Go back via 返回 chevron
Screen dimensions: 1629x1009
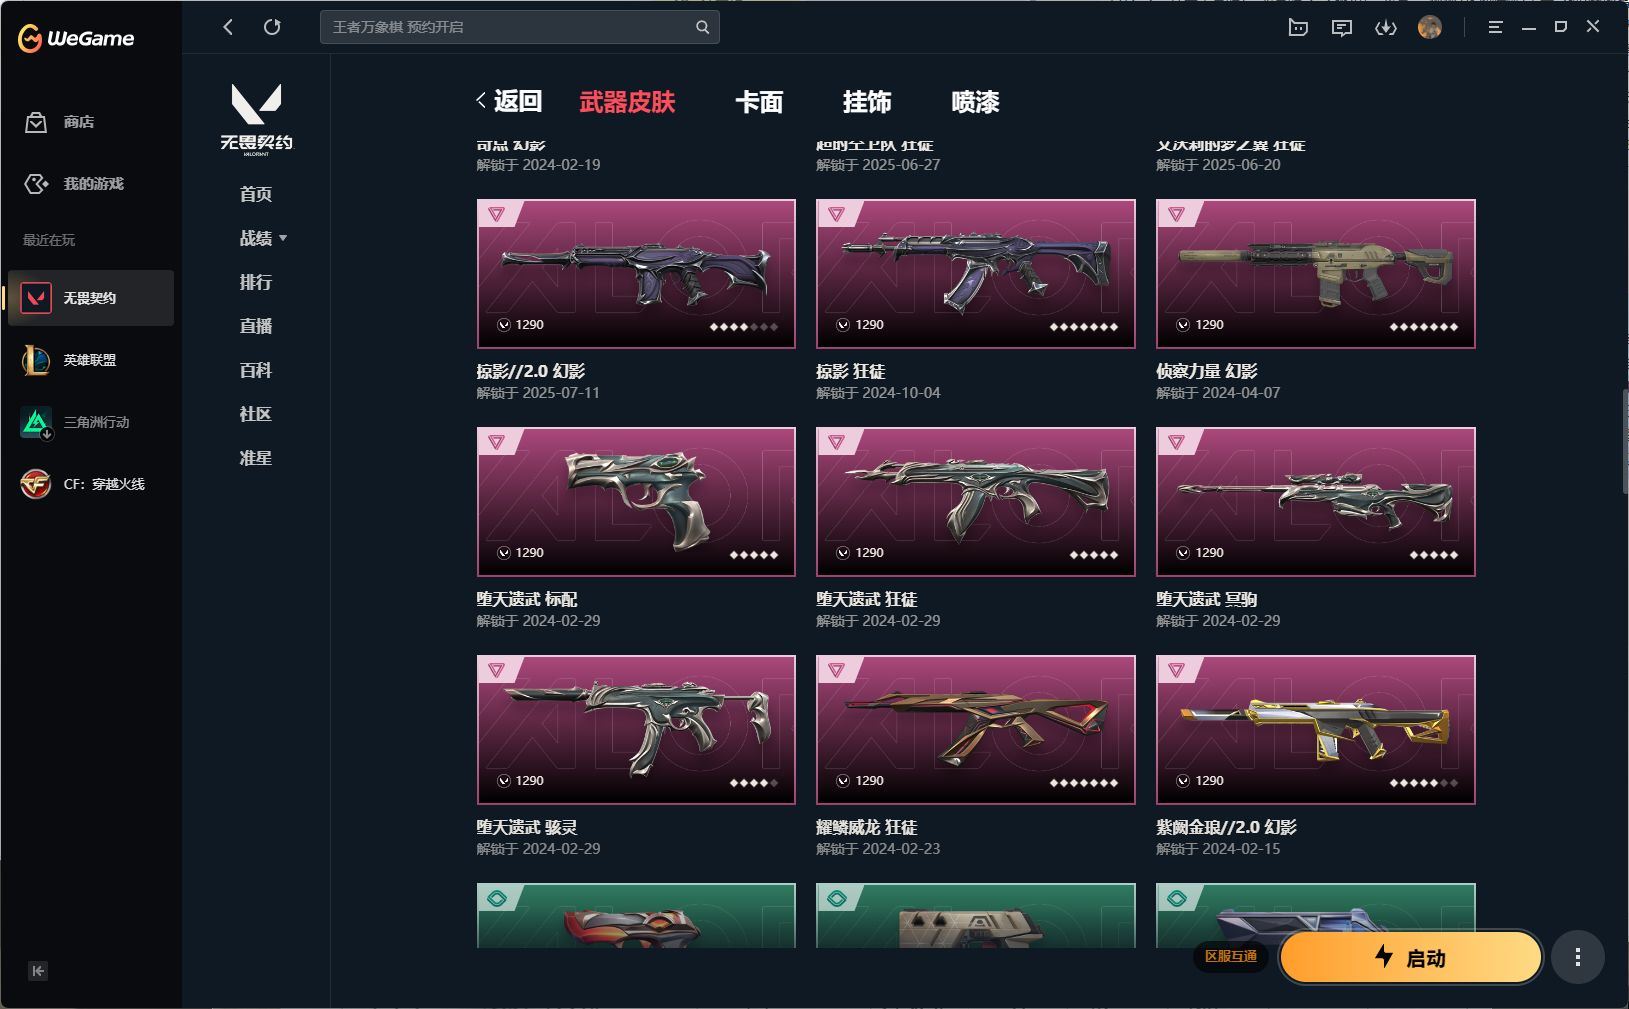point(509,101)
